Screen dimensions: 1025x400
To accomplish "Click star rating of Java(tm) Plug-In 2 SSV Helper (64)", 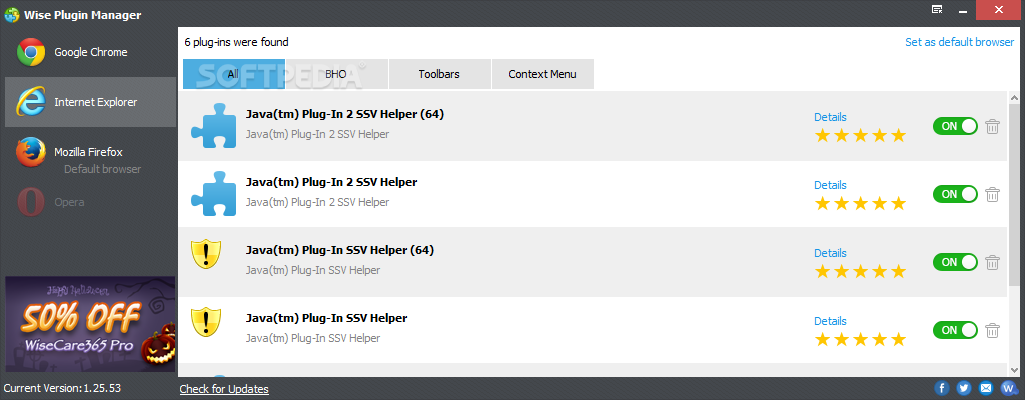I will pos(860,136).
